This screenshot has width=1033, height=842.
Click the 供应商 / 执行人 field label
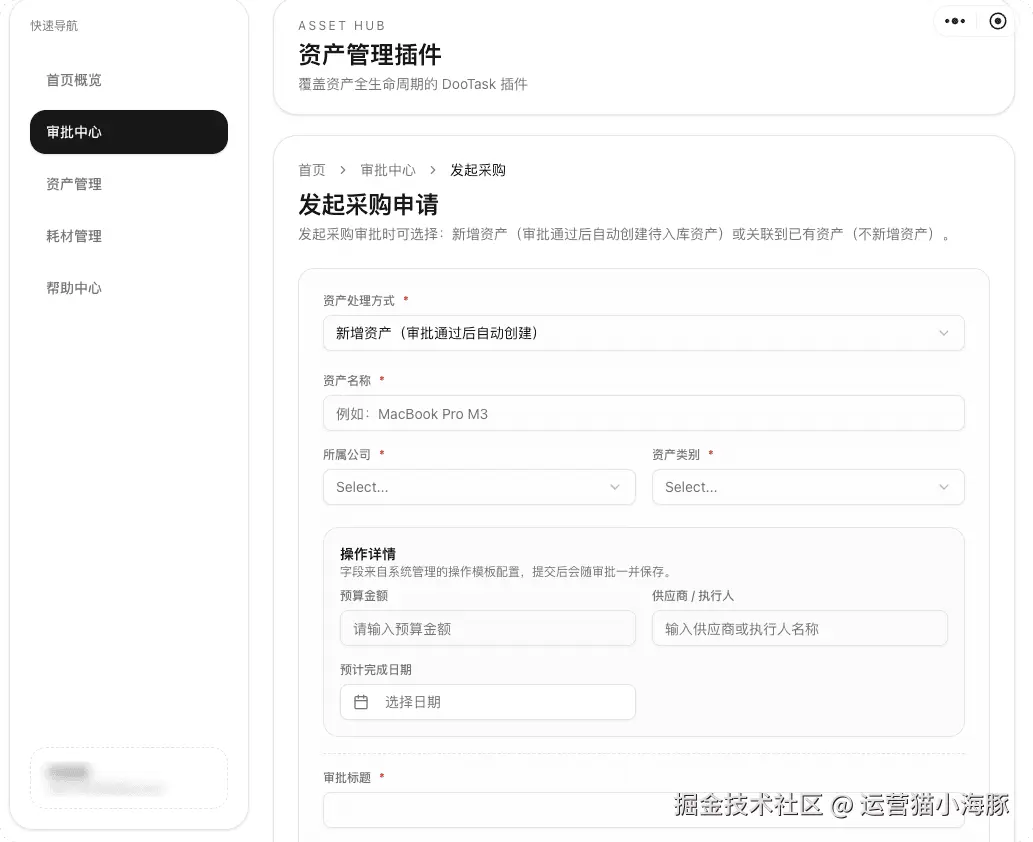pos(692,596)
